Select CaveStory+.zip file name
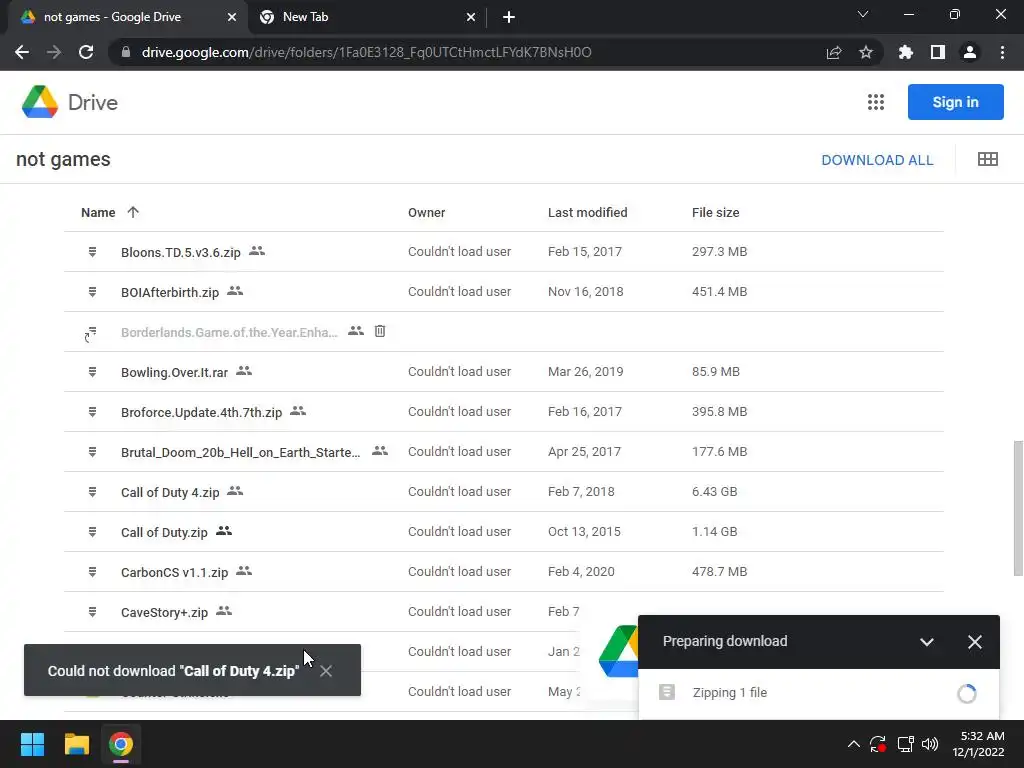This screenshot has height=768, width=1024. (x=165, y=613)
